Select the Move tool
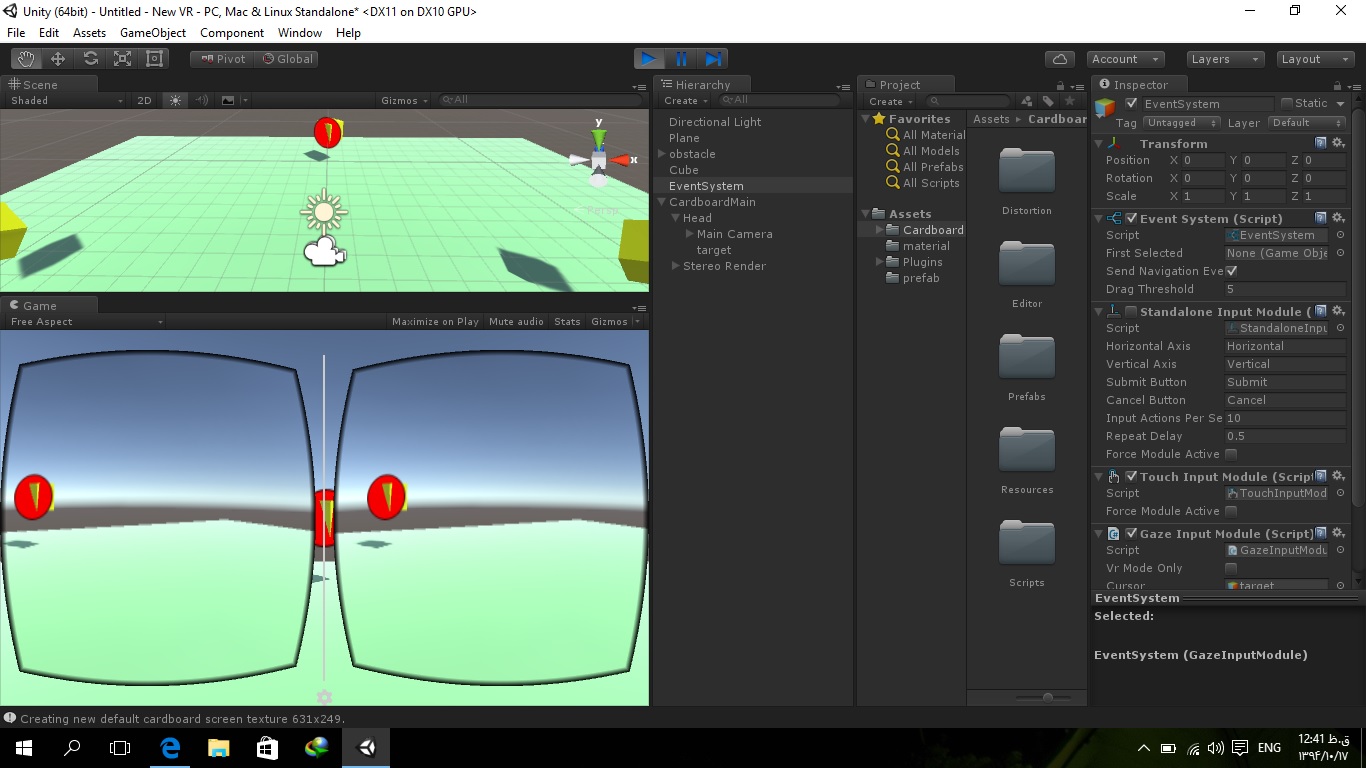The height and width of the screenshot is (768, 1366). [58, 59]
